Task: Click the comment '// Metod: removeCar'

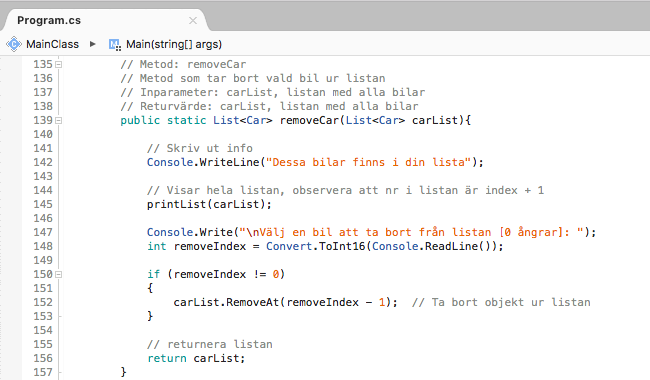Action: (x=183, y=64)
